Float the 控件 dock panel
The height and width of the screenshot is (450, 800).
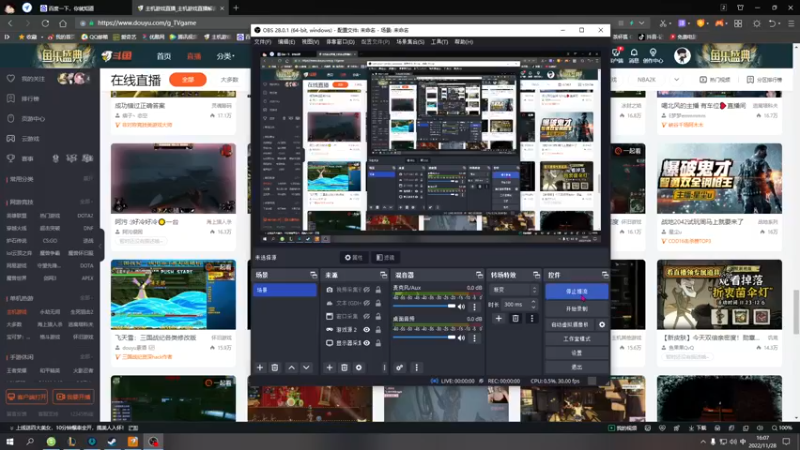coord(605,275)
